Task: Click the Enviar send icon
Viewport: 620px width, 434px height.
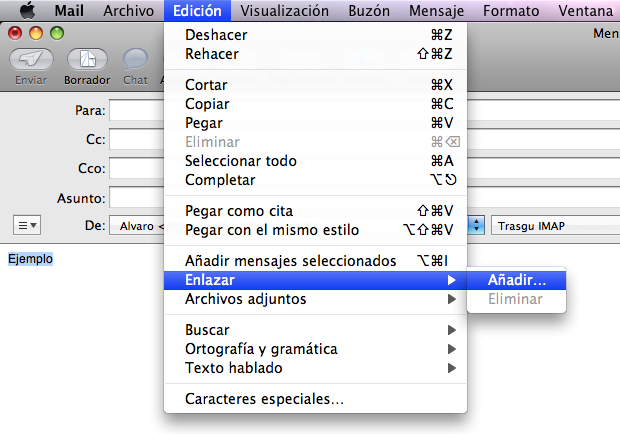Action: click(x=31, y=59)
